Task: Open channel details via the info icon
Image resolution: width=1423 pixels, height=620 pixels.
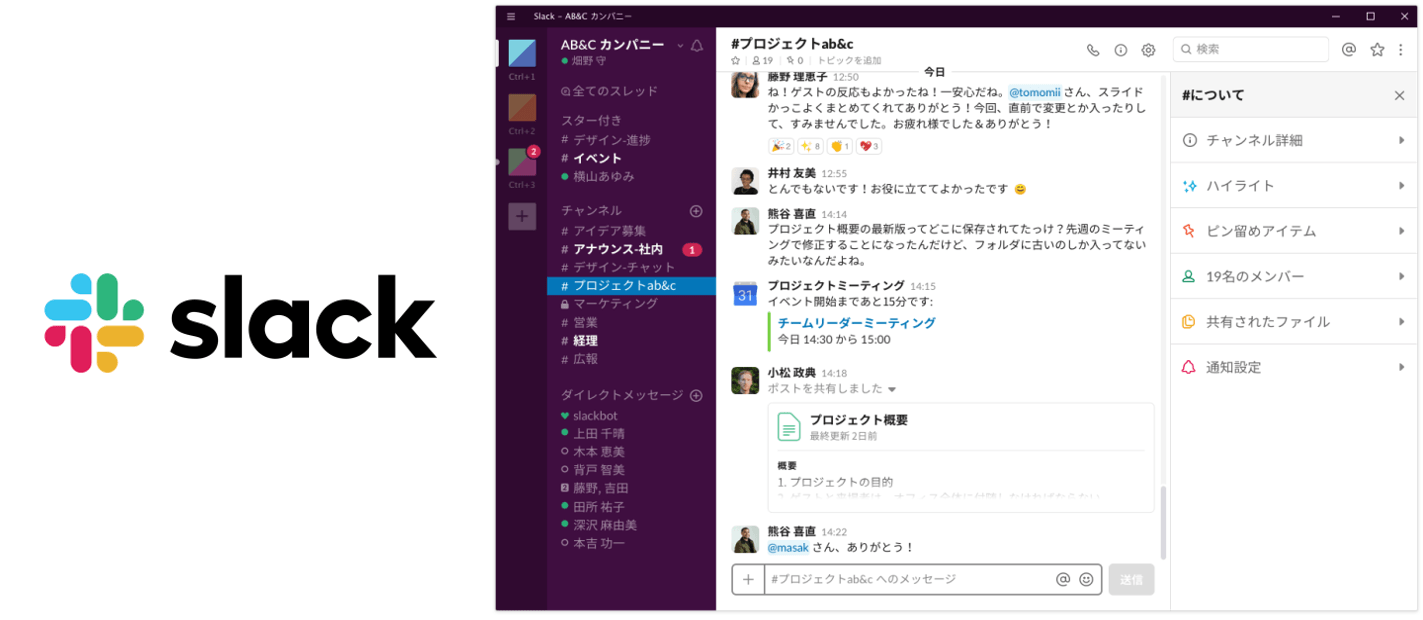Action: [x=1121, y=49]
